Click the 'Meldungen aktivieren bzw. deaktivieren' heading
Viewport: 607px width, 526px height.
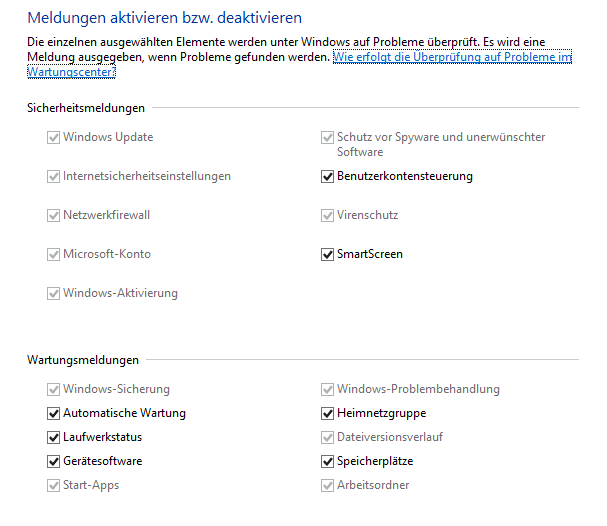click(165, 18)
